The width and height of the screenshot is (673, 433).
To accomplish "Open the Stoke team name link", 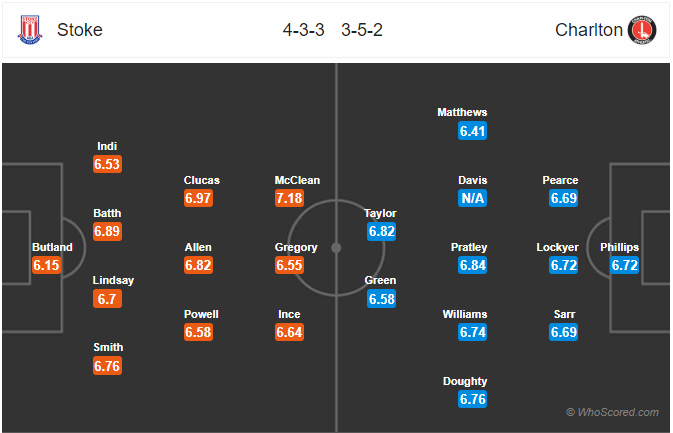I will 80,30.
